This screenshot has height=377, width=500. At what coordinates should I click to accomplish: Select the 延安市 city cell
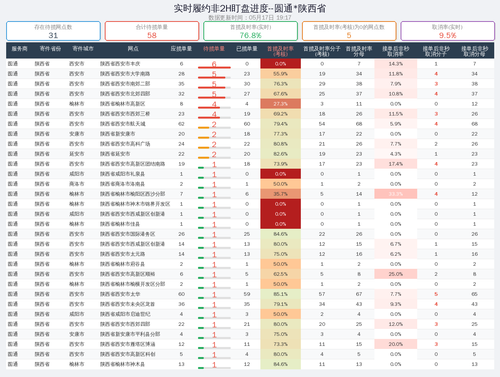[77, 154]
